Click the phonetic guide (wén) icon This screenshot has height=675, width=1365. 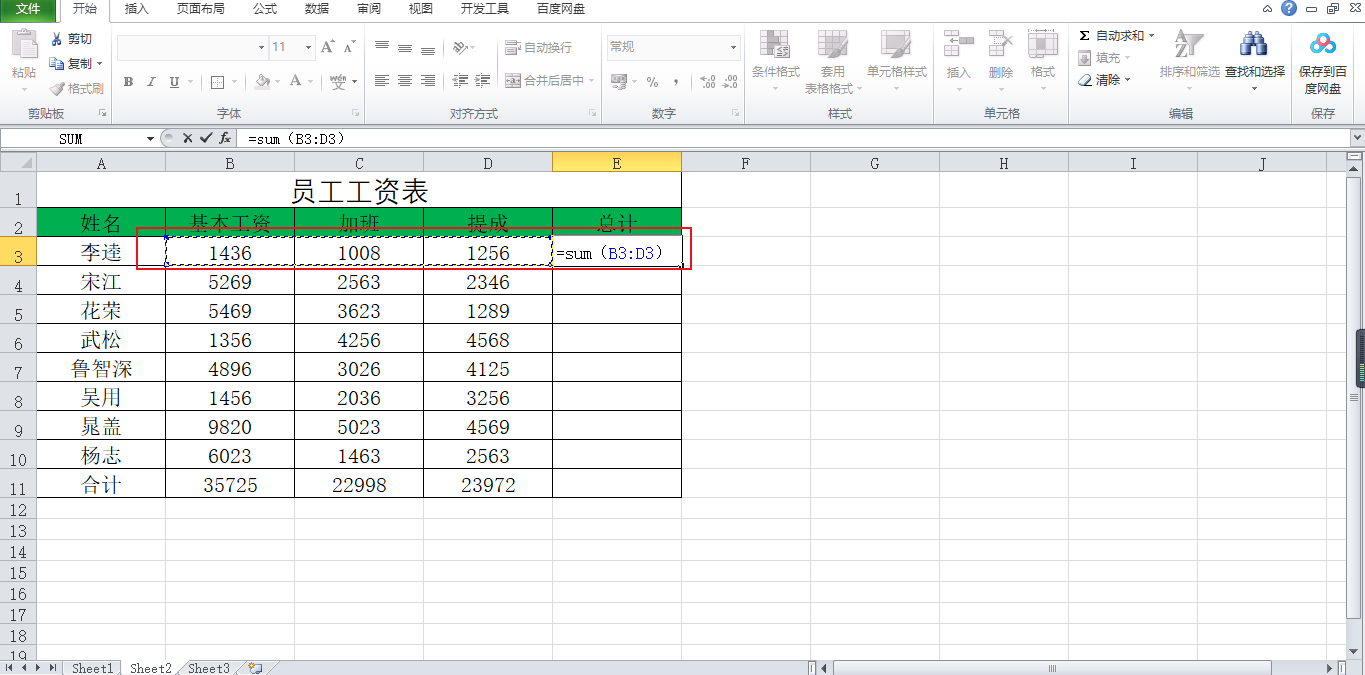pos(338,82)
